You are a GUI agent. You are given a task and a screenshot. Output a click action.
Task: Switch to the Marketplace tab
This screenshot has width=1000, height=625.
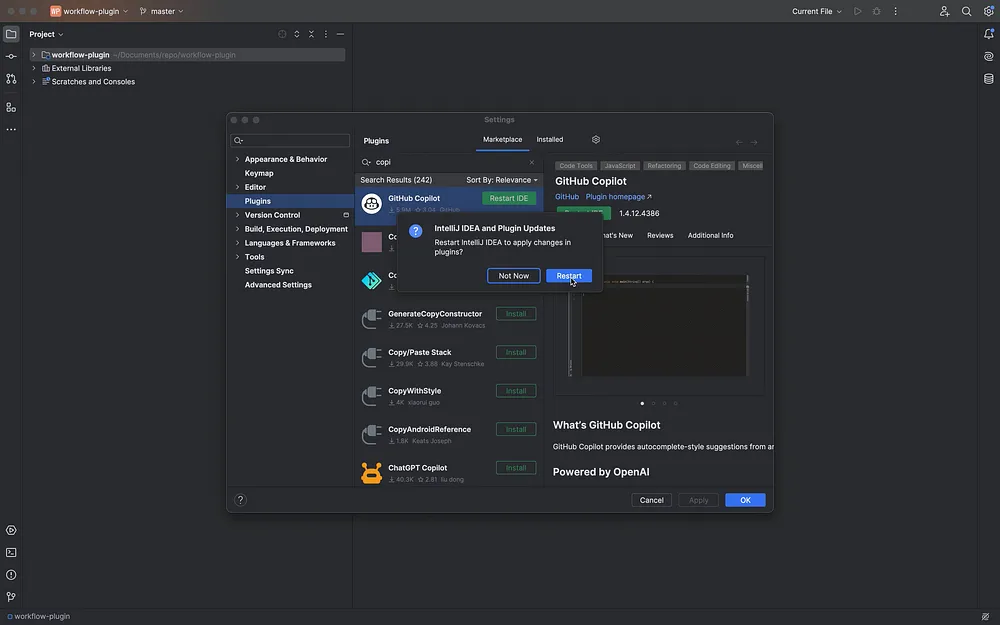(x=503, y=140)
